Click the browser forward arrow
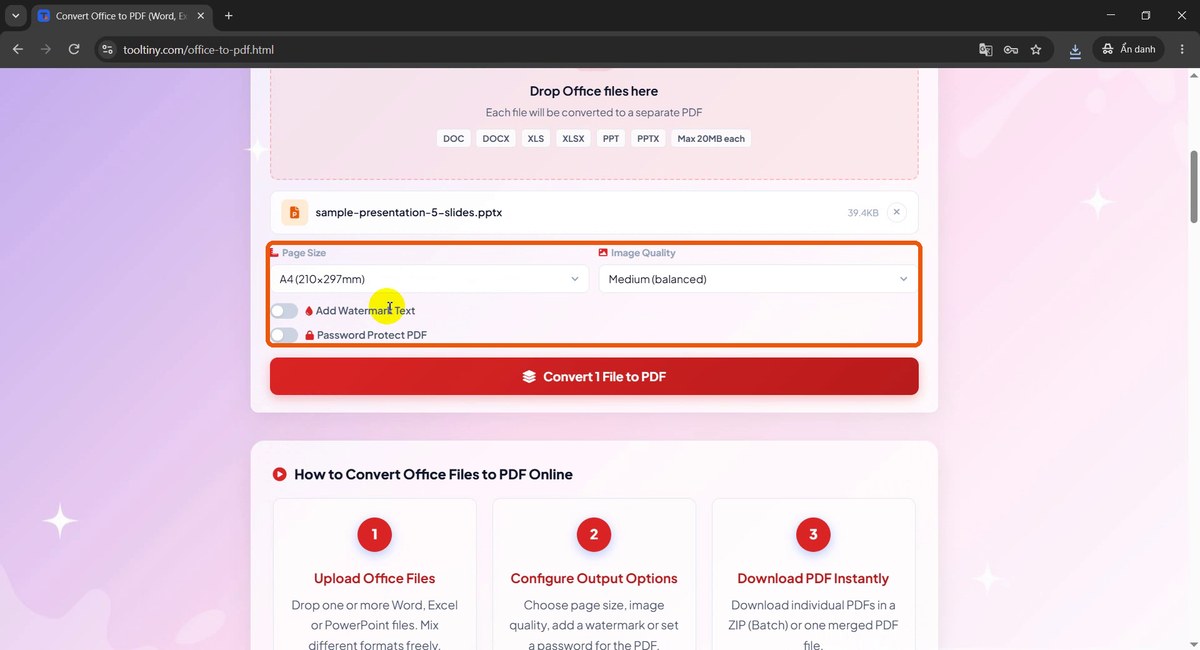The height and width of the screenshot is (650, 1200). [46, 49]
